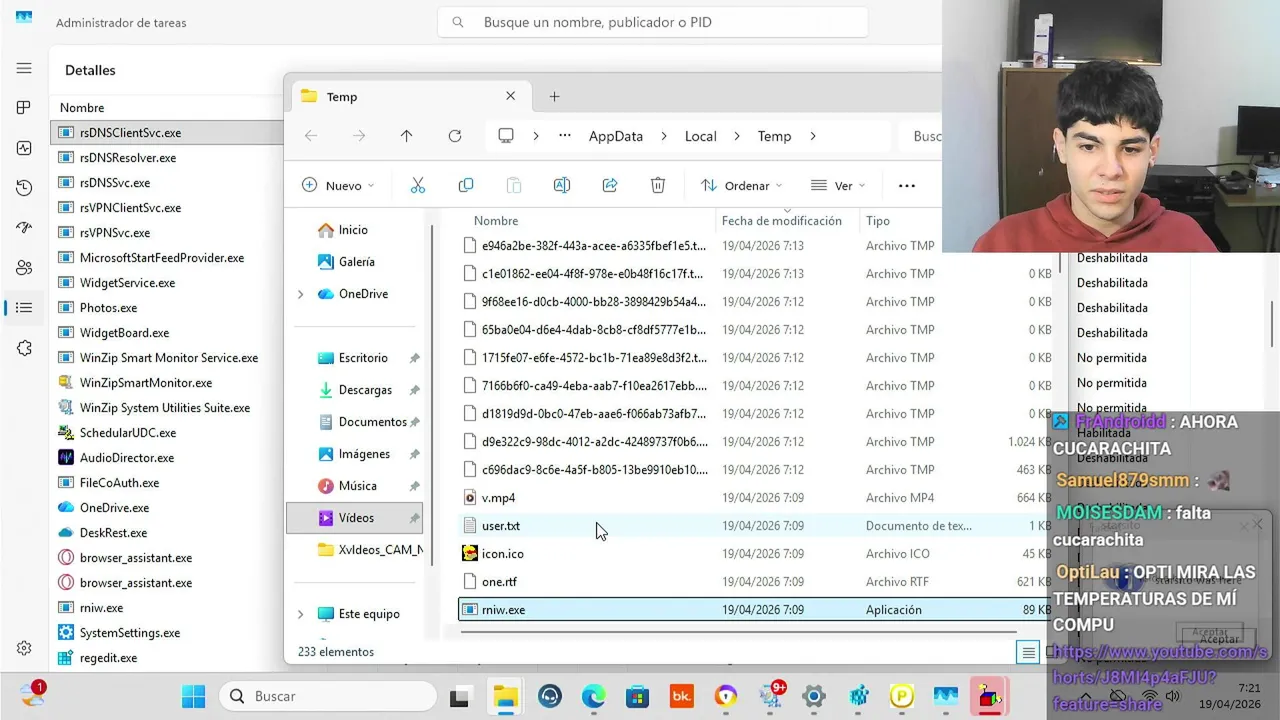The image size is (1280, 720).
Task: Select rsDNSClientSvc.exe in Task Manager
Action: pos(166,132)
